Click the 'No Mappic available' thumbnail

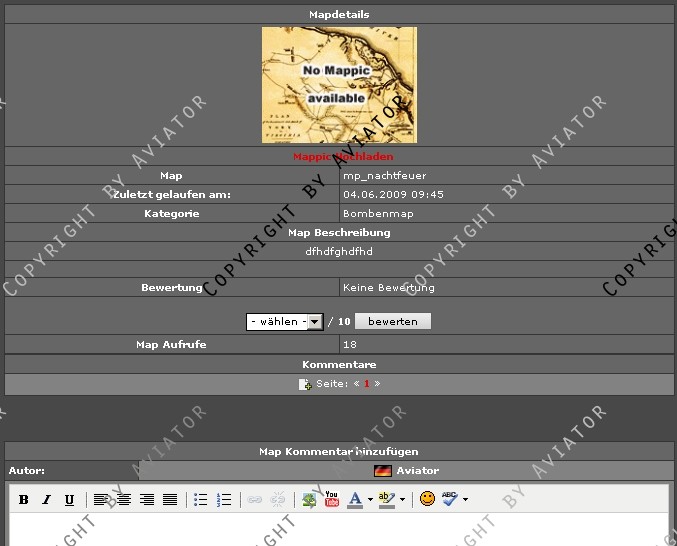[x=339, y=85]
